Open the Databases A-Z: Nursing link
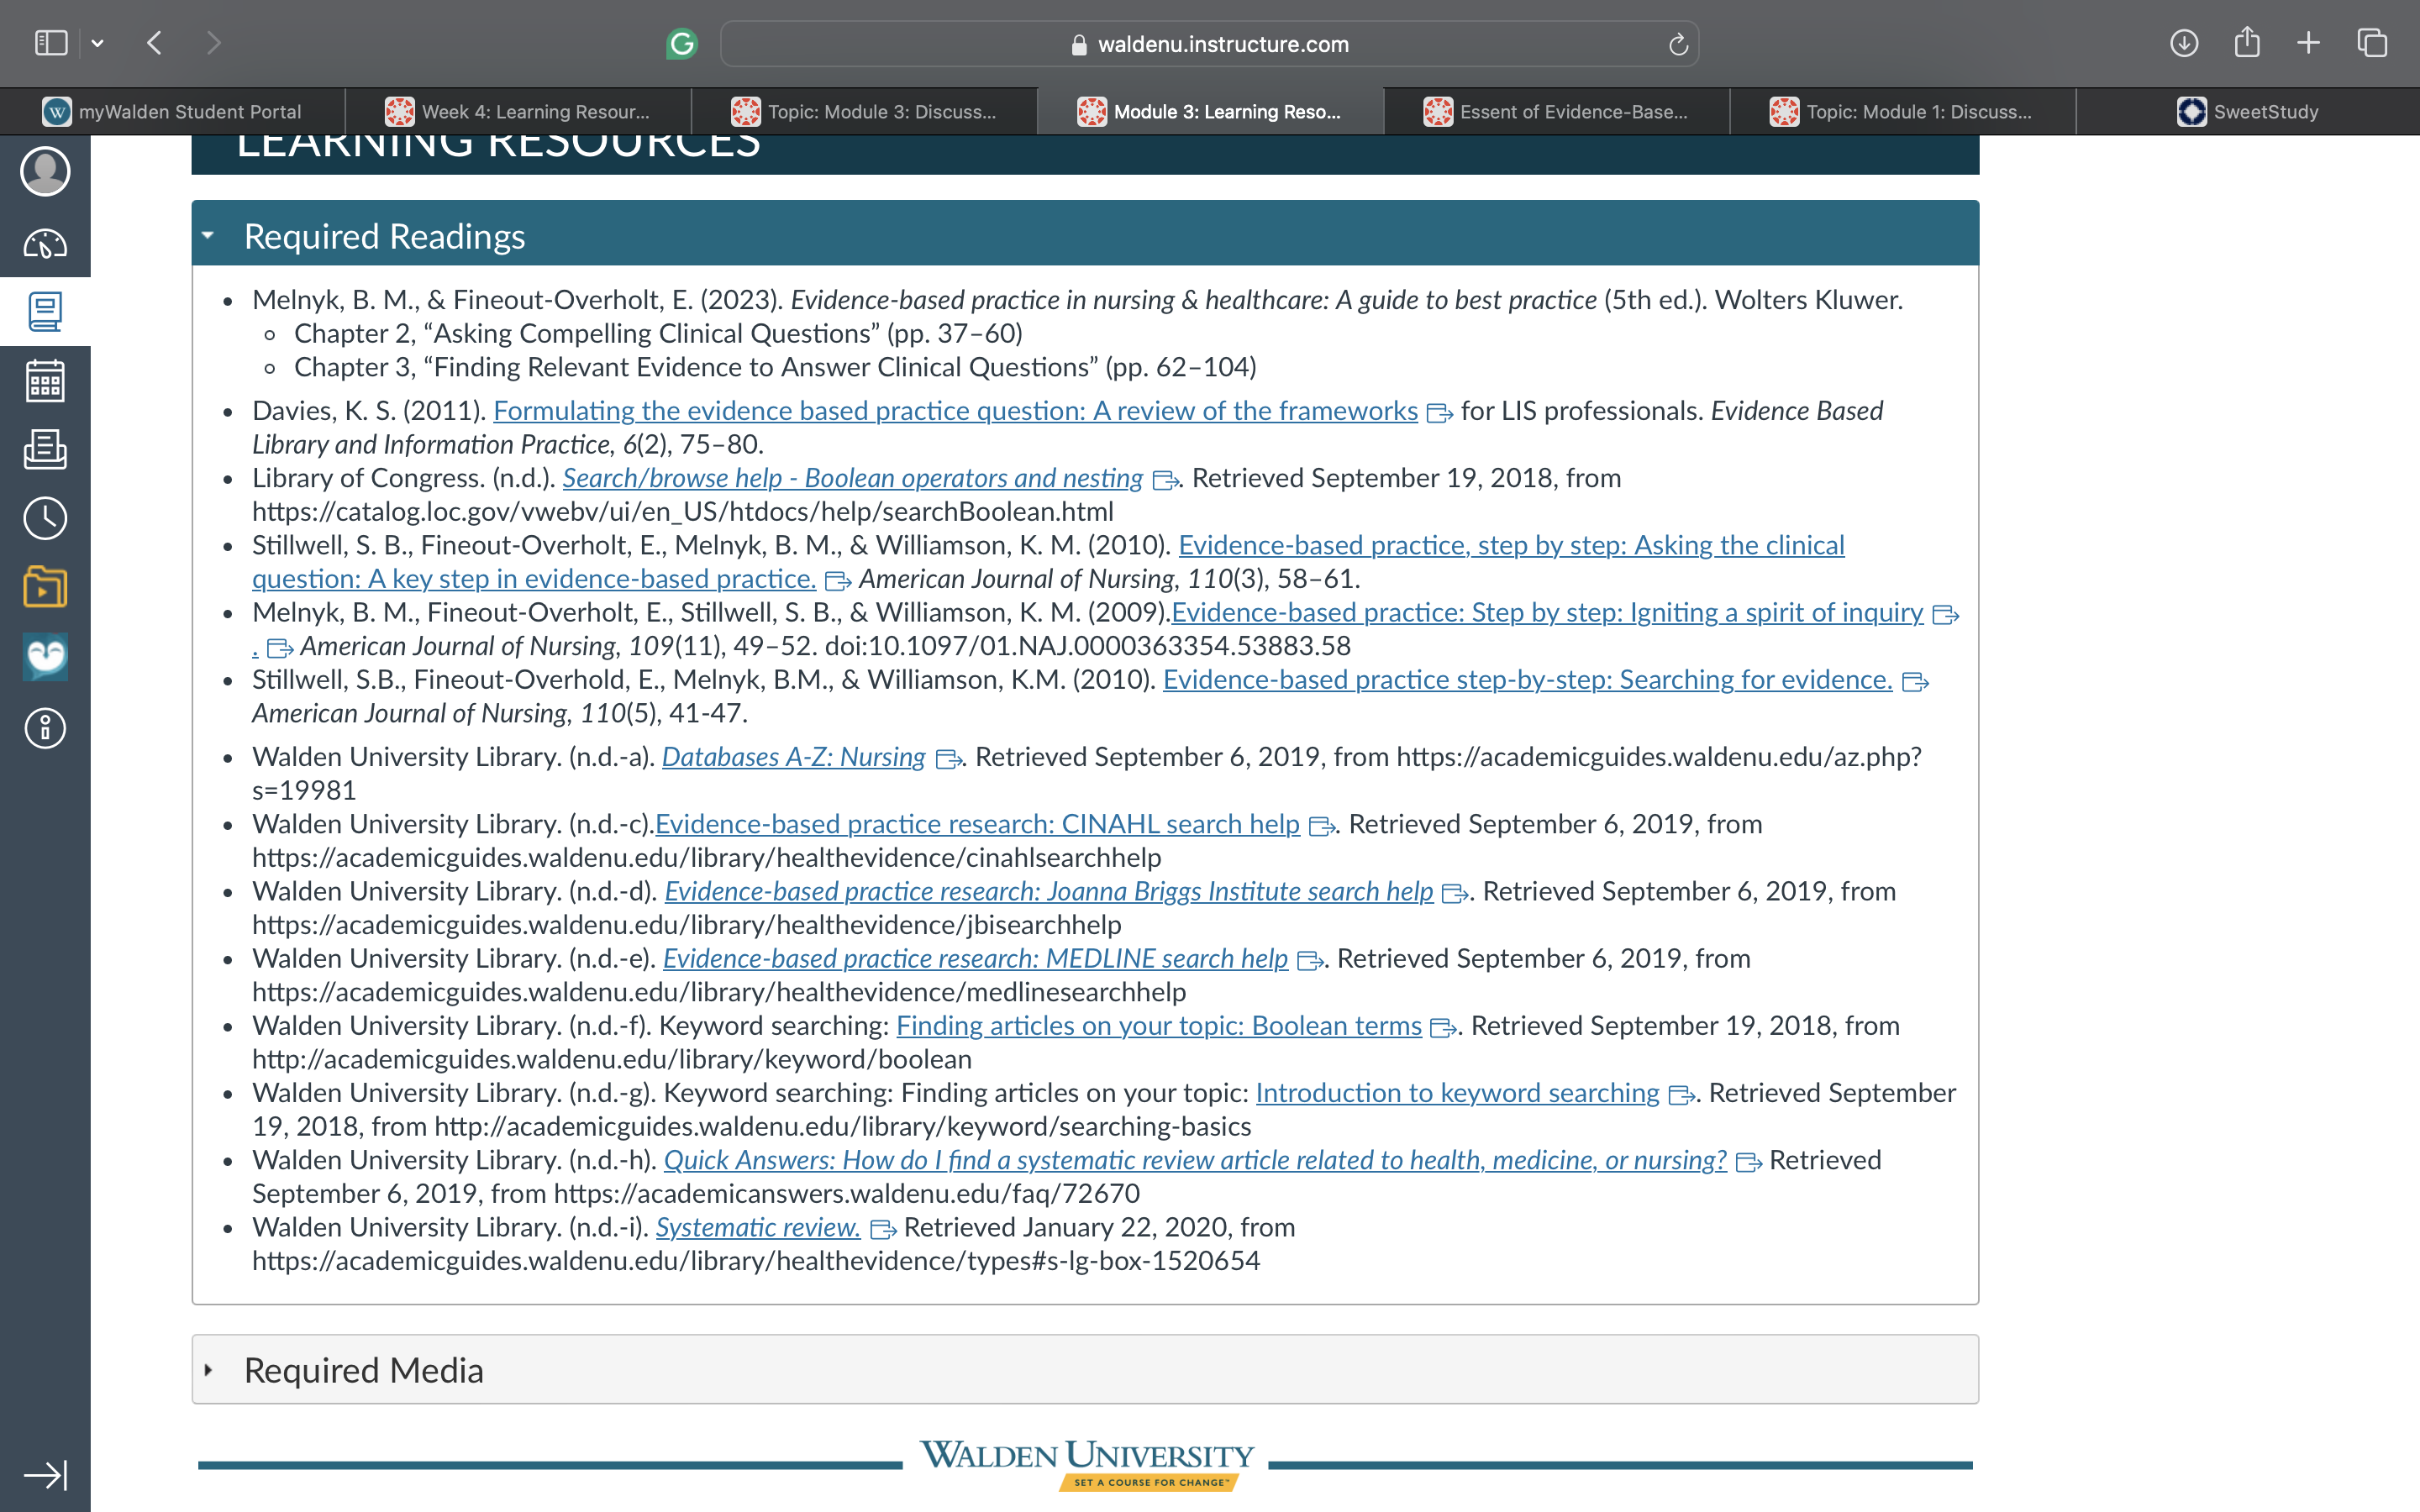 [x=793, y=757]
